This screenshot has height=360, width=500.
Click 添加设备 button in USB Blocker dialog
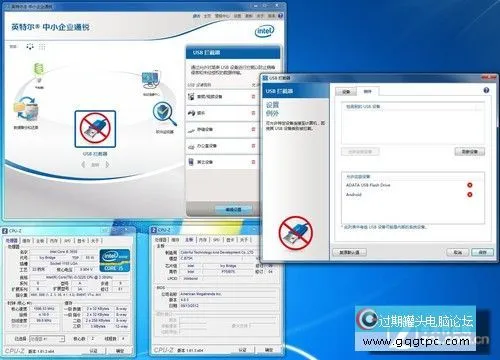point(470,152)
